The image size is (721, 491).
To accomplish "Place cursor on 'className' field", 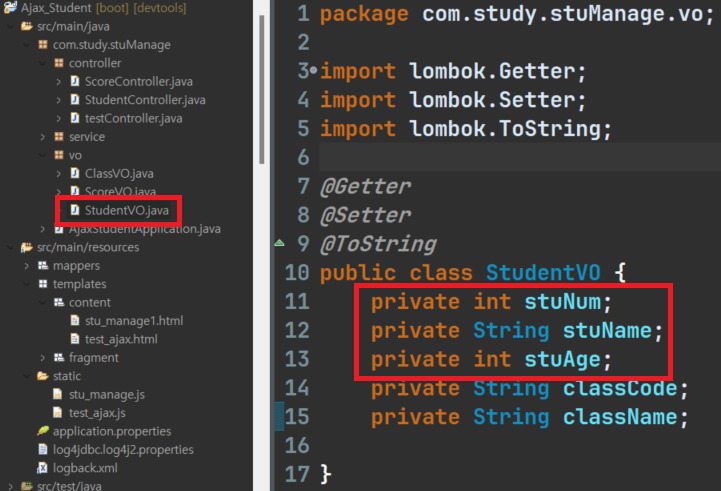I will point(620,417).
